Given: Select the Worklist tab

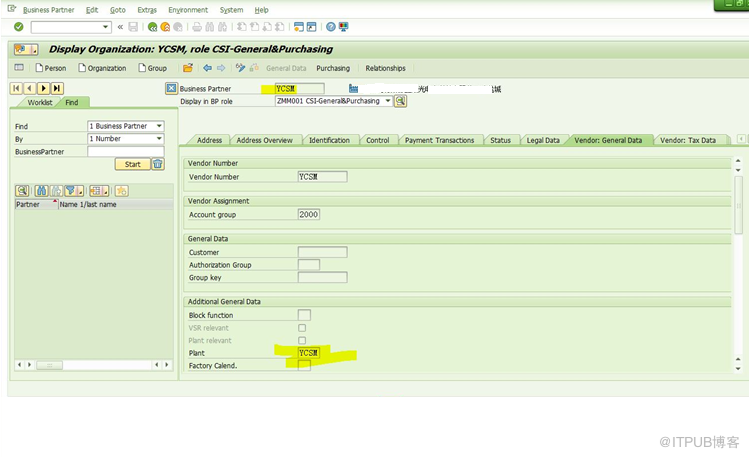Looking at the screenshot, I should click(x=40, y=102).
